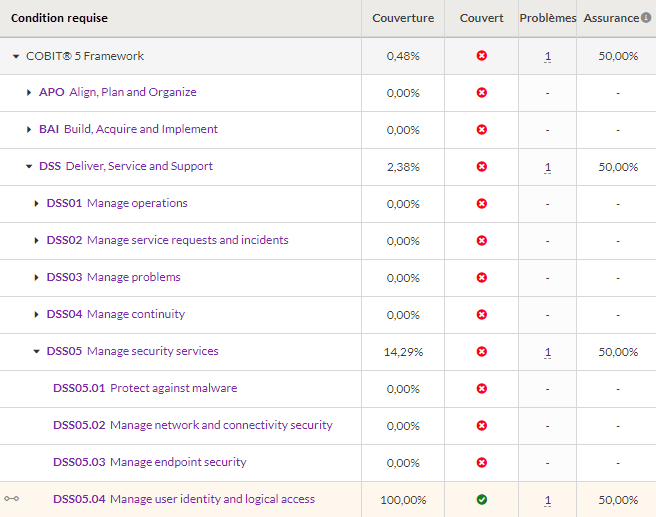Collapse the COBIT 5 Framework node
656x517 pixels.
point(16,56)
